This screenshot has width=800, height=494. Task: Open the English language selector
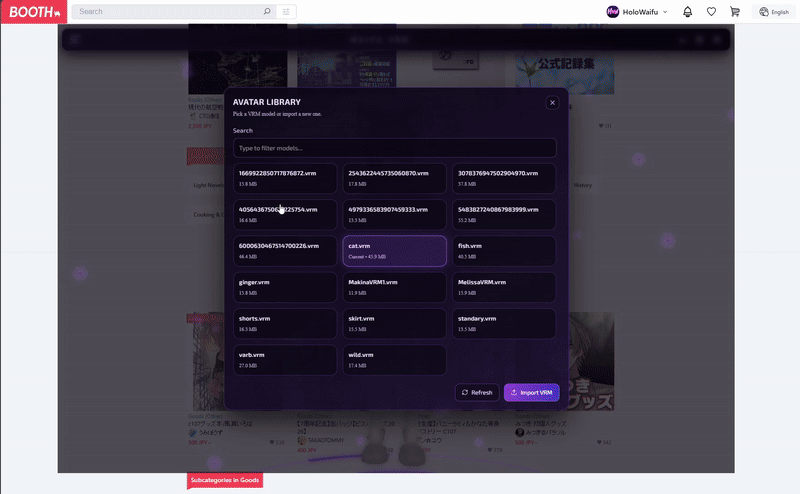774,12
